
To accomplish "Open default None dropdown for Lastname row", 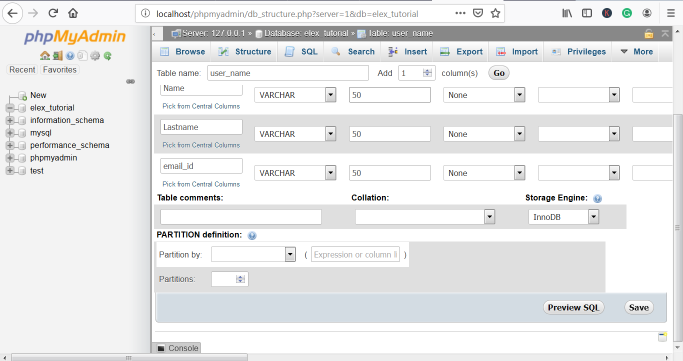I will coord(484,134).
